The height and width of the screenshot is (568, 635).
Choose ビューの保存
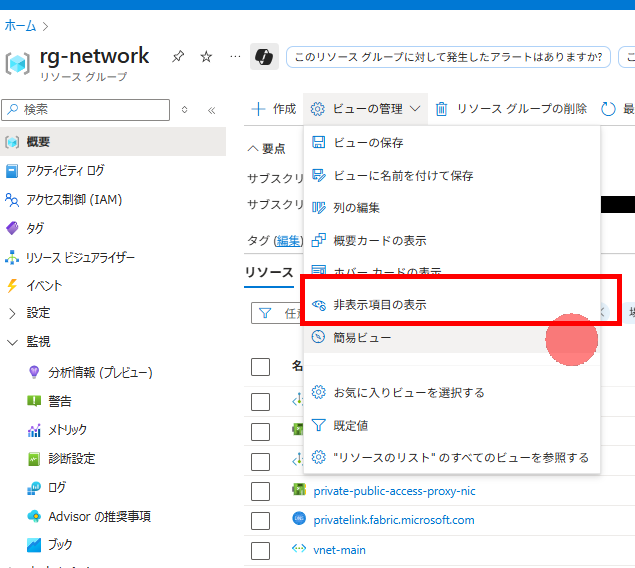tap(452, 143)
